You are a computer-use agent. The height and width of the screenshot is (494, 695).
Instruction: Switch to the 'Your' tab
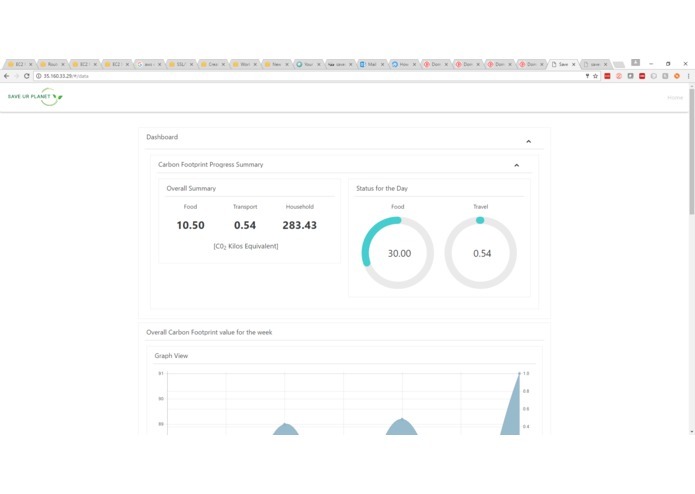307,64
